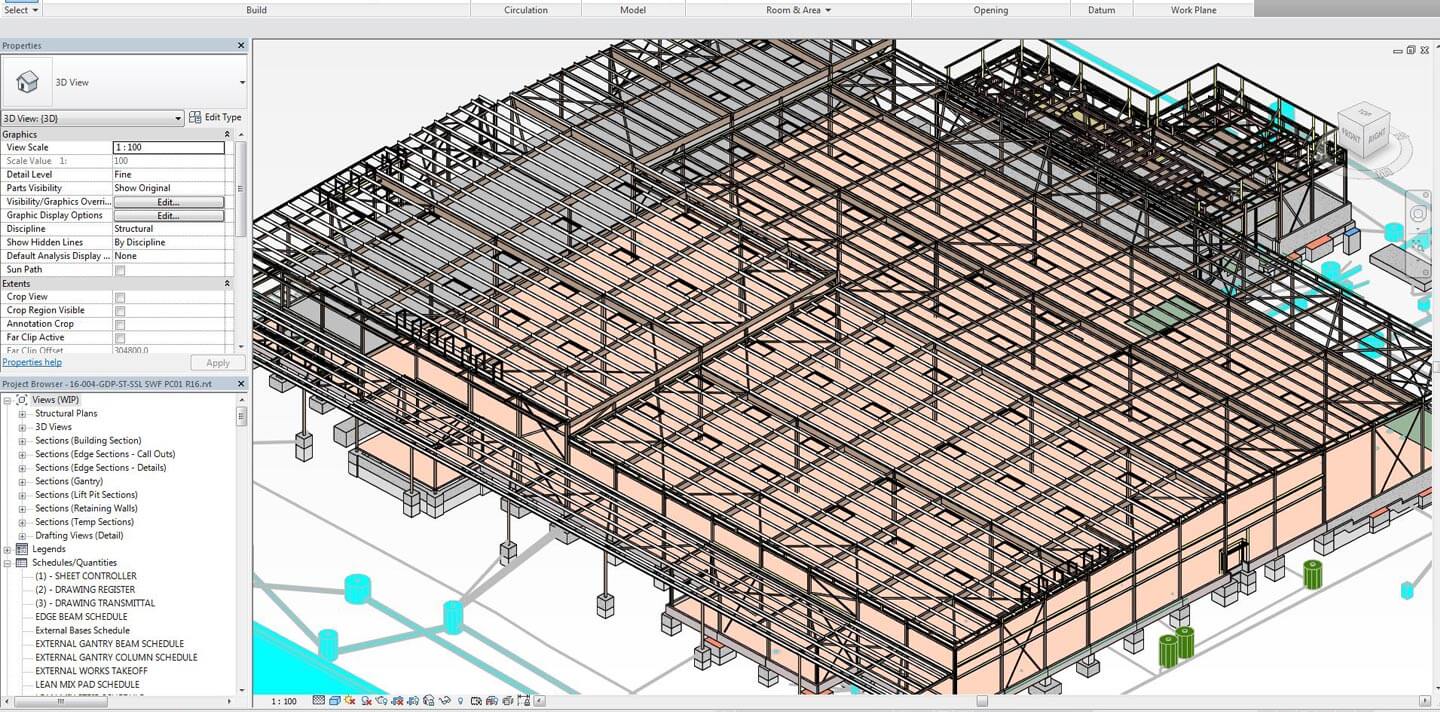Open Detail Level in view control bar

pos(319,701)
